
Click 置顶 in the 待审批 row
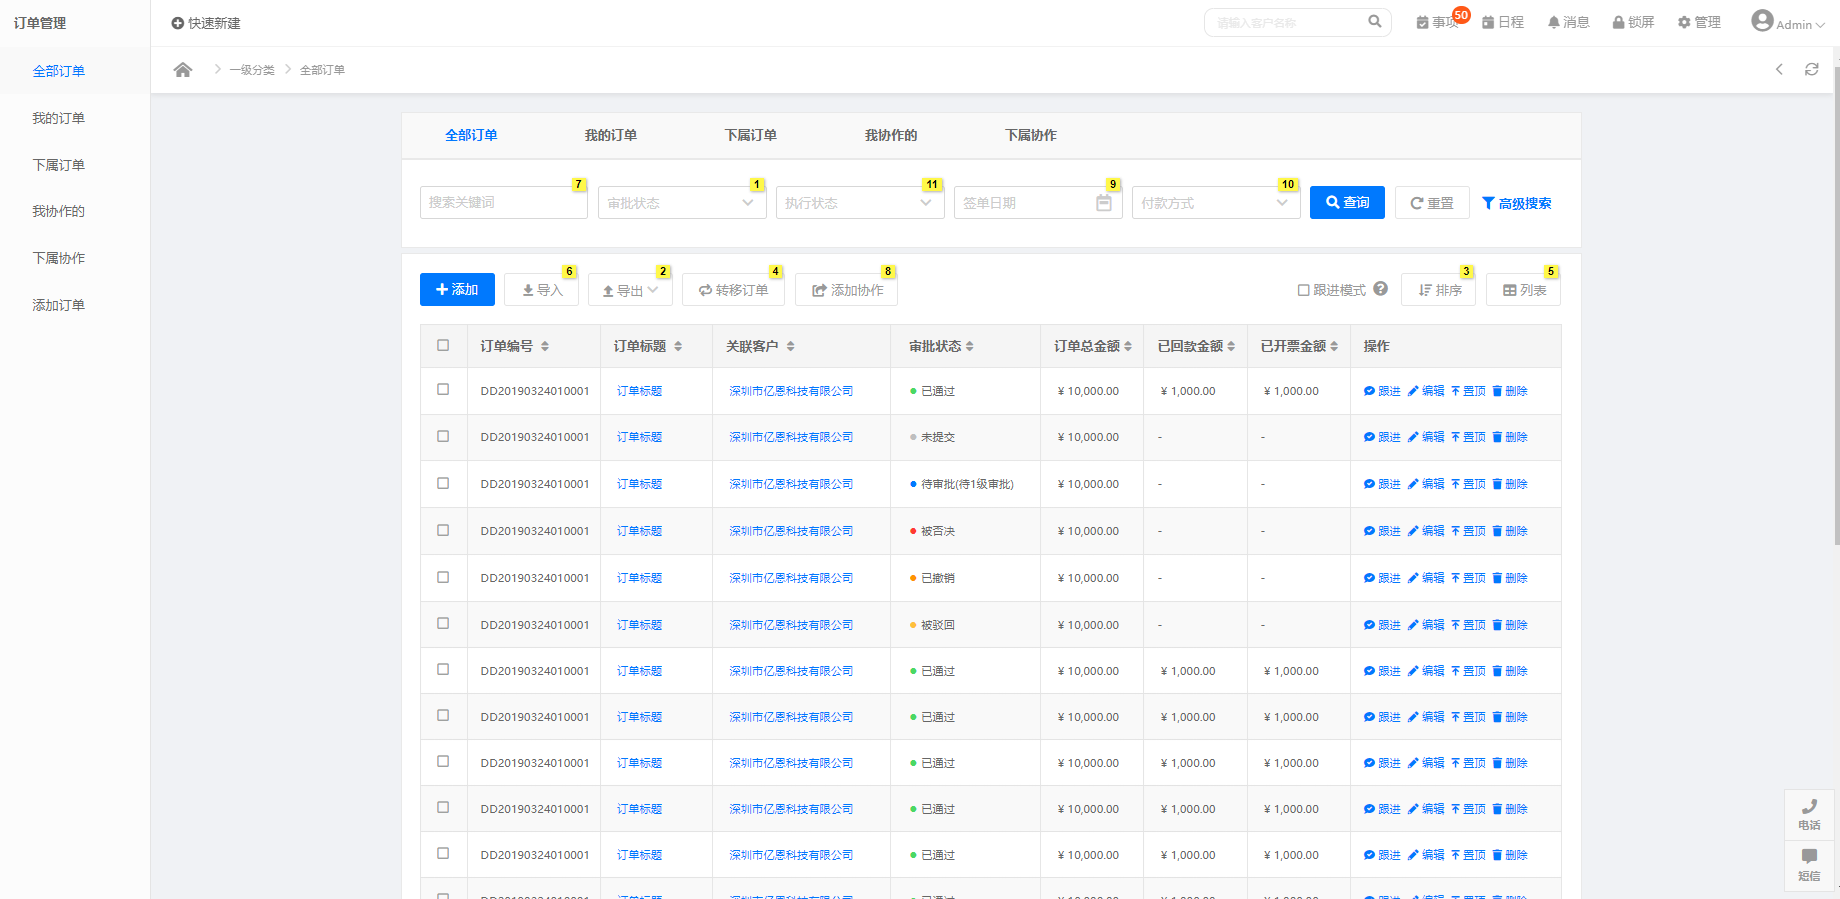(1468, 484)
